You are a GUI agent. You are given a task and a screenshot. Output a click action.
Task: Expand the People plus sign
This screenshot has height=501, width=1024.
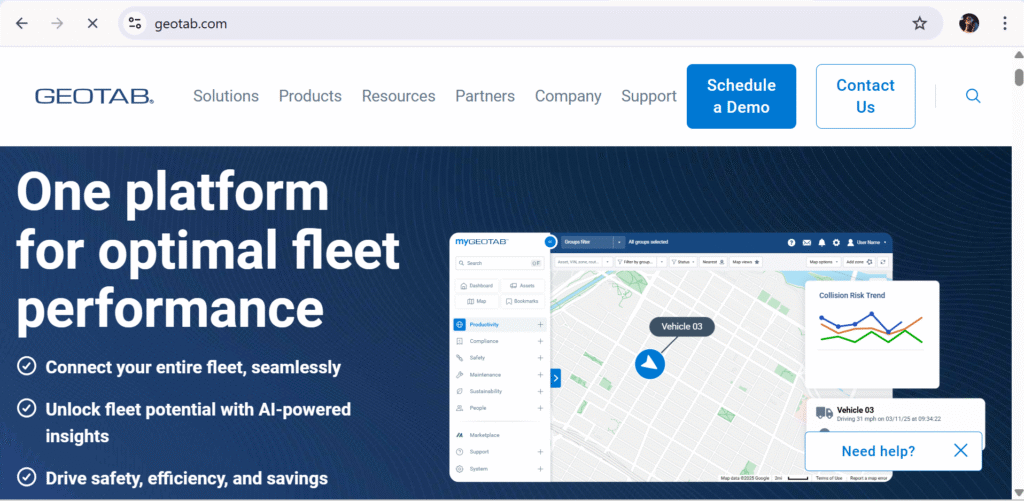pos(540,408)
